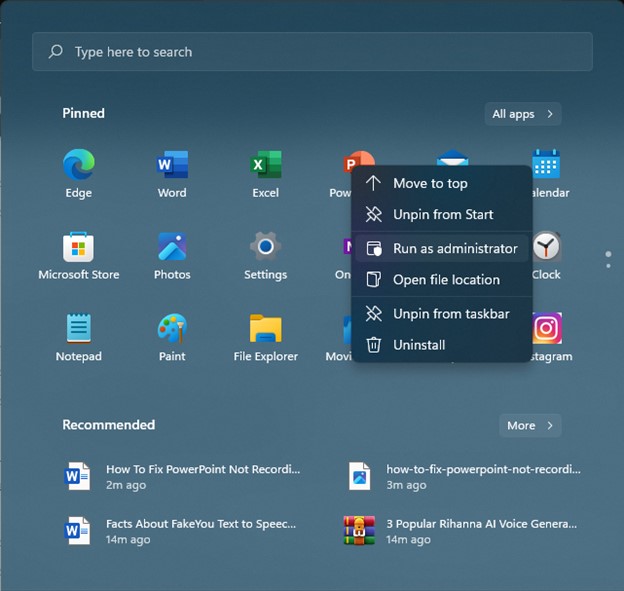Click the Move to top arrow icon
Screen dimensions: 624x591
373,183
